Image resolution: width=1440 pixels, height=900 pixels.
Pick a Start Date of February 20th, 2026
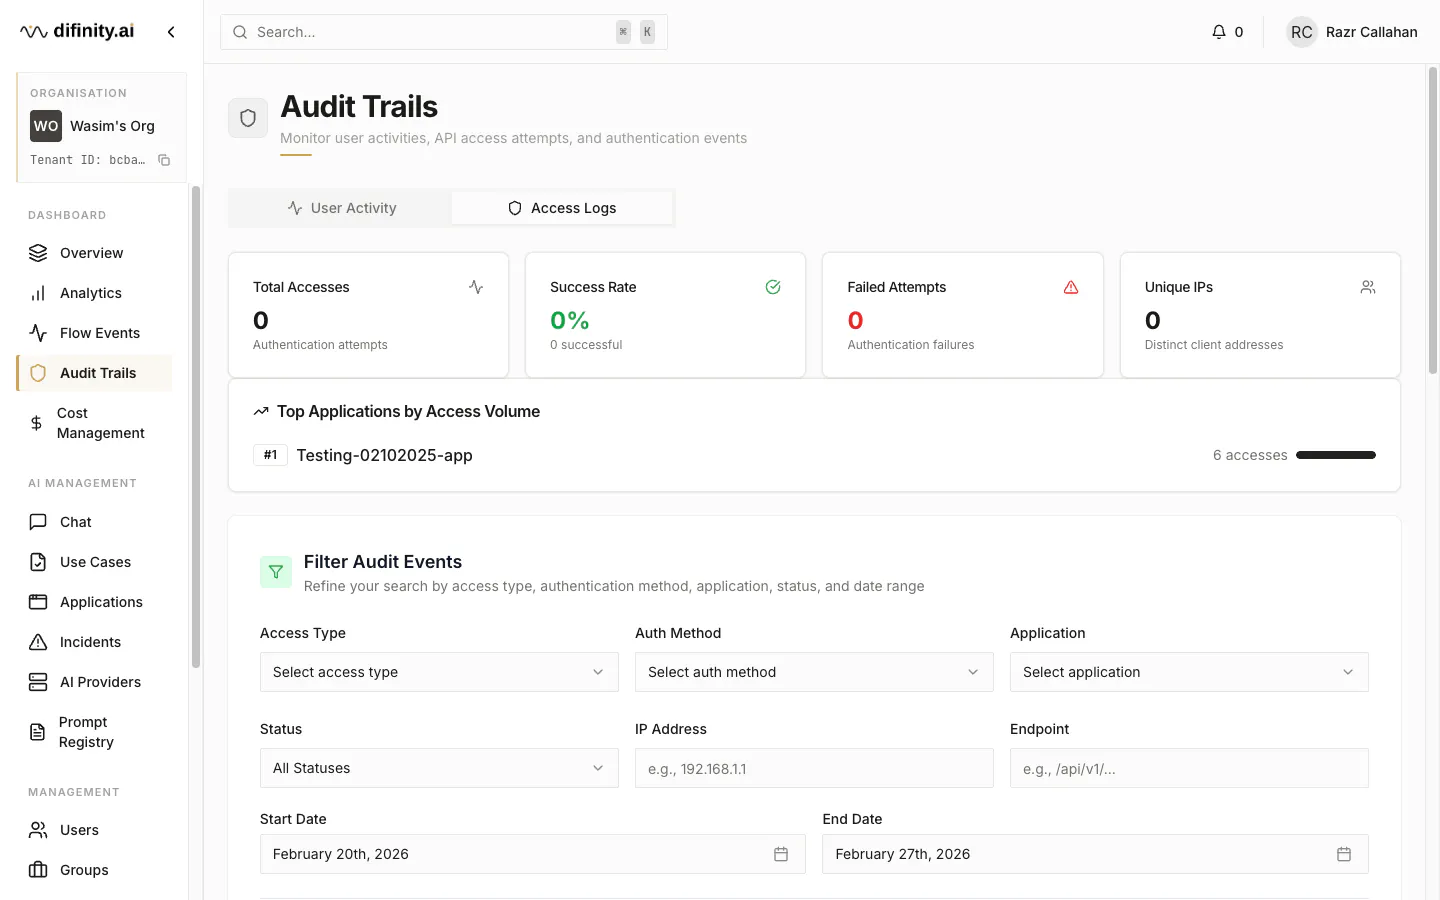[533, 854]
